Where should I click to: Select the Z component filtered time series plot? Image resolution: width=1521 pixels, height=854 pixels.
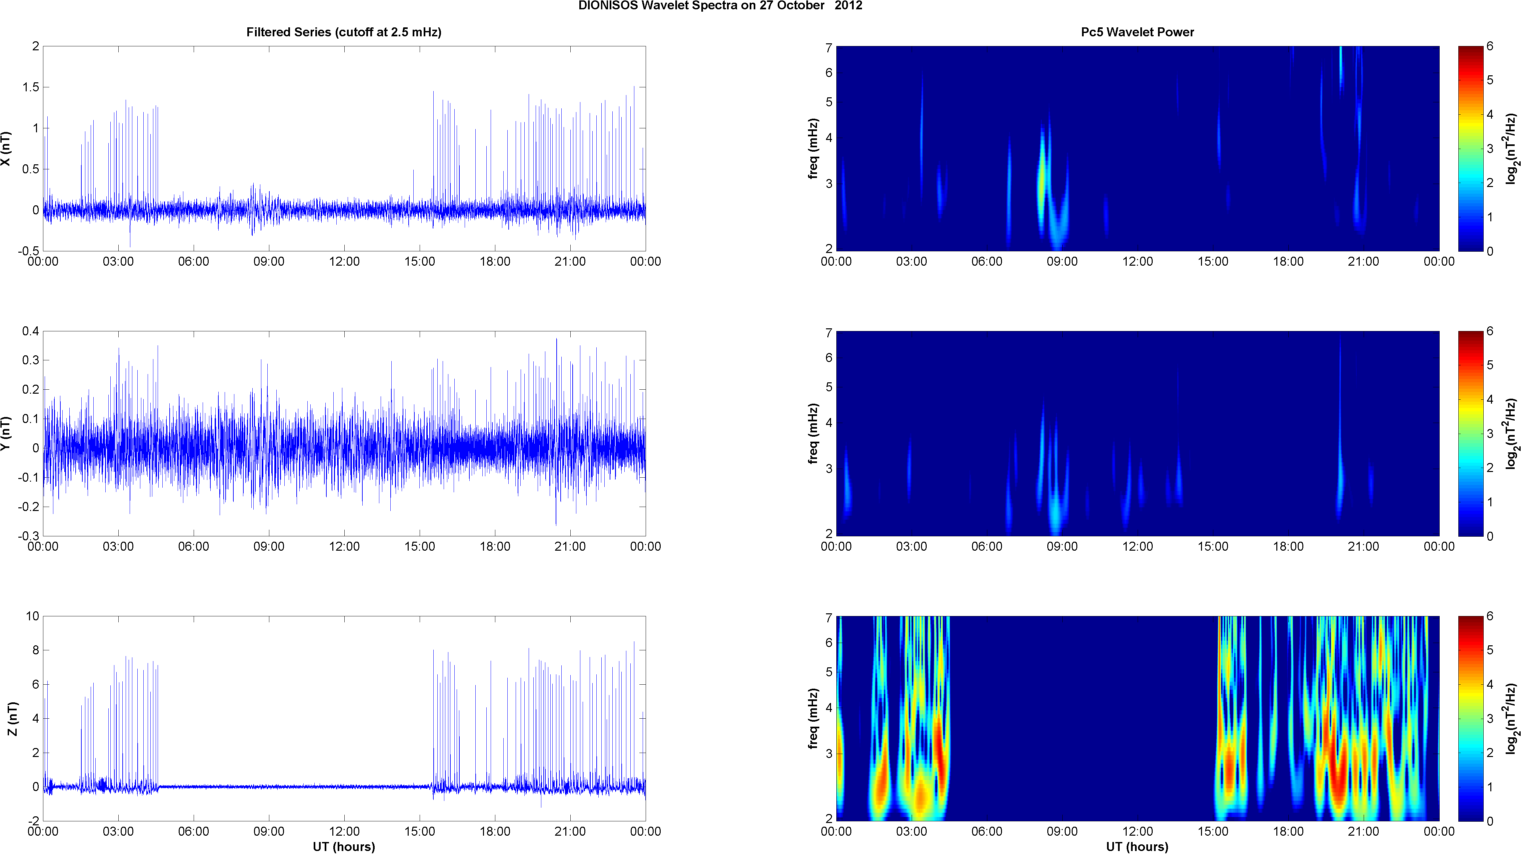point(344,718)
